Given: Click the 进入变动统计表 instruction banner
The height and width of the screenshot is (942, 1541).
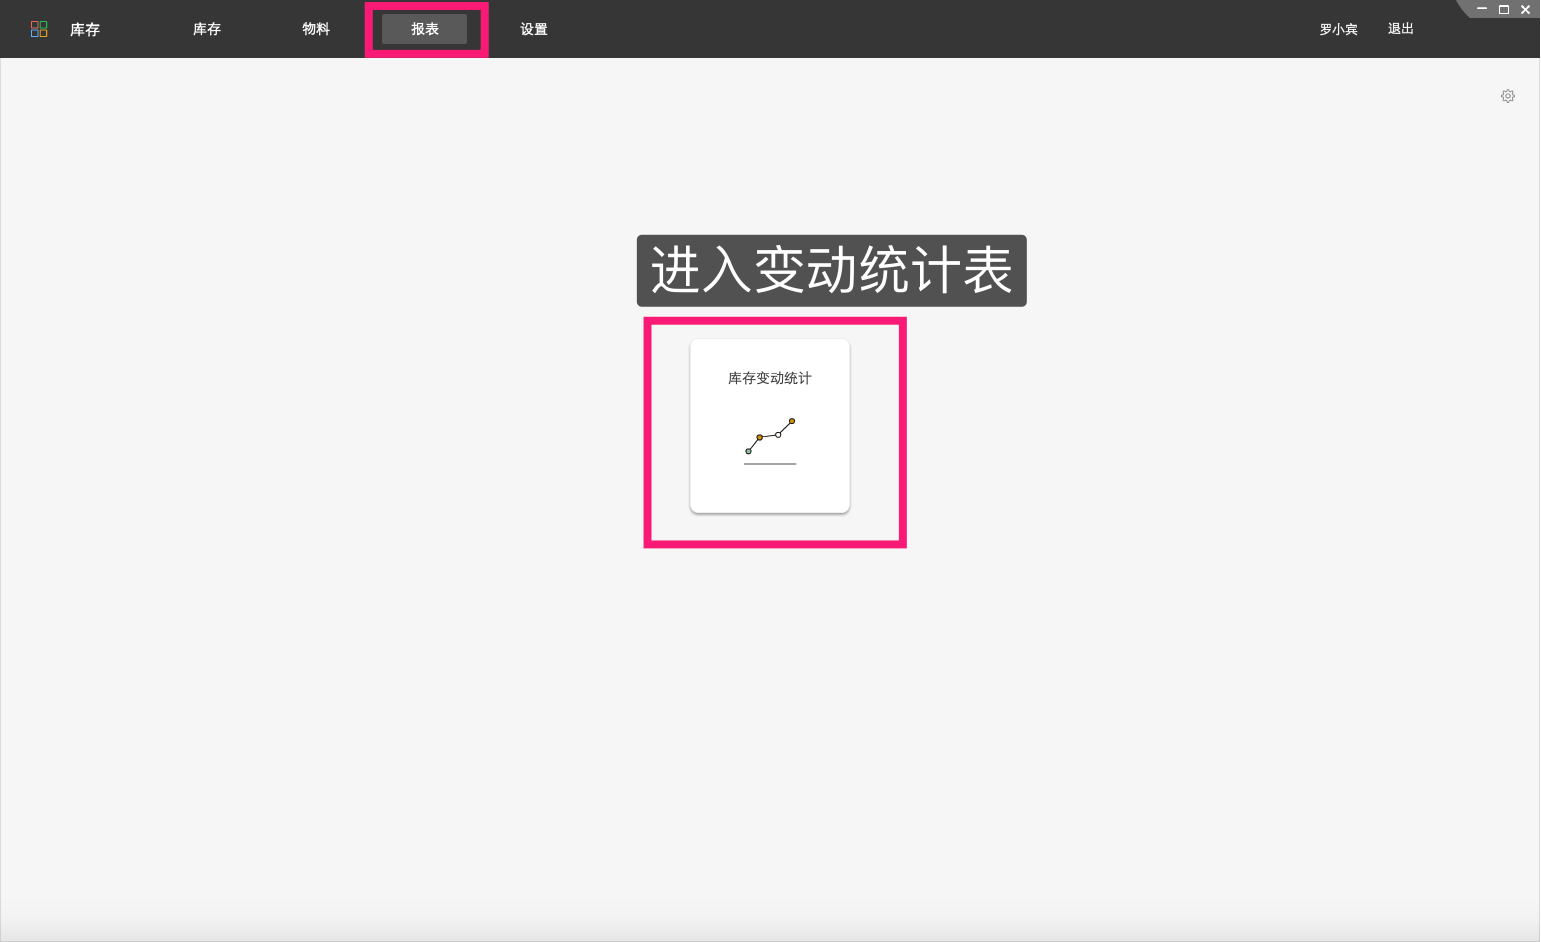Looking at the screenshot, I should click(831, 271).
